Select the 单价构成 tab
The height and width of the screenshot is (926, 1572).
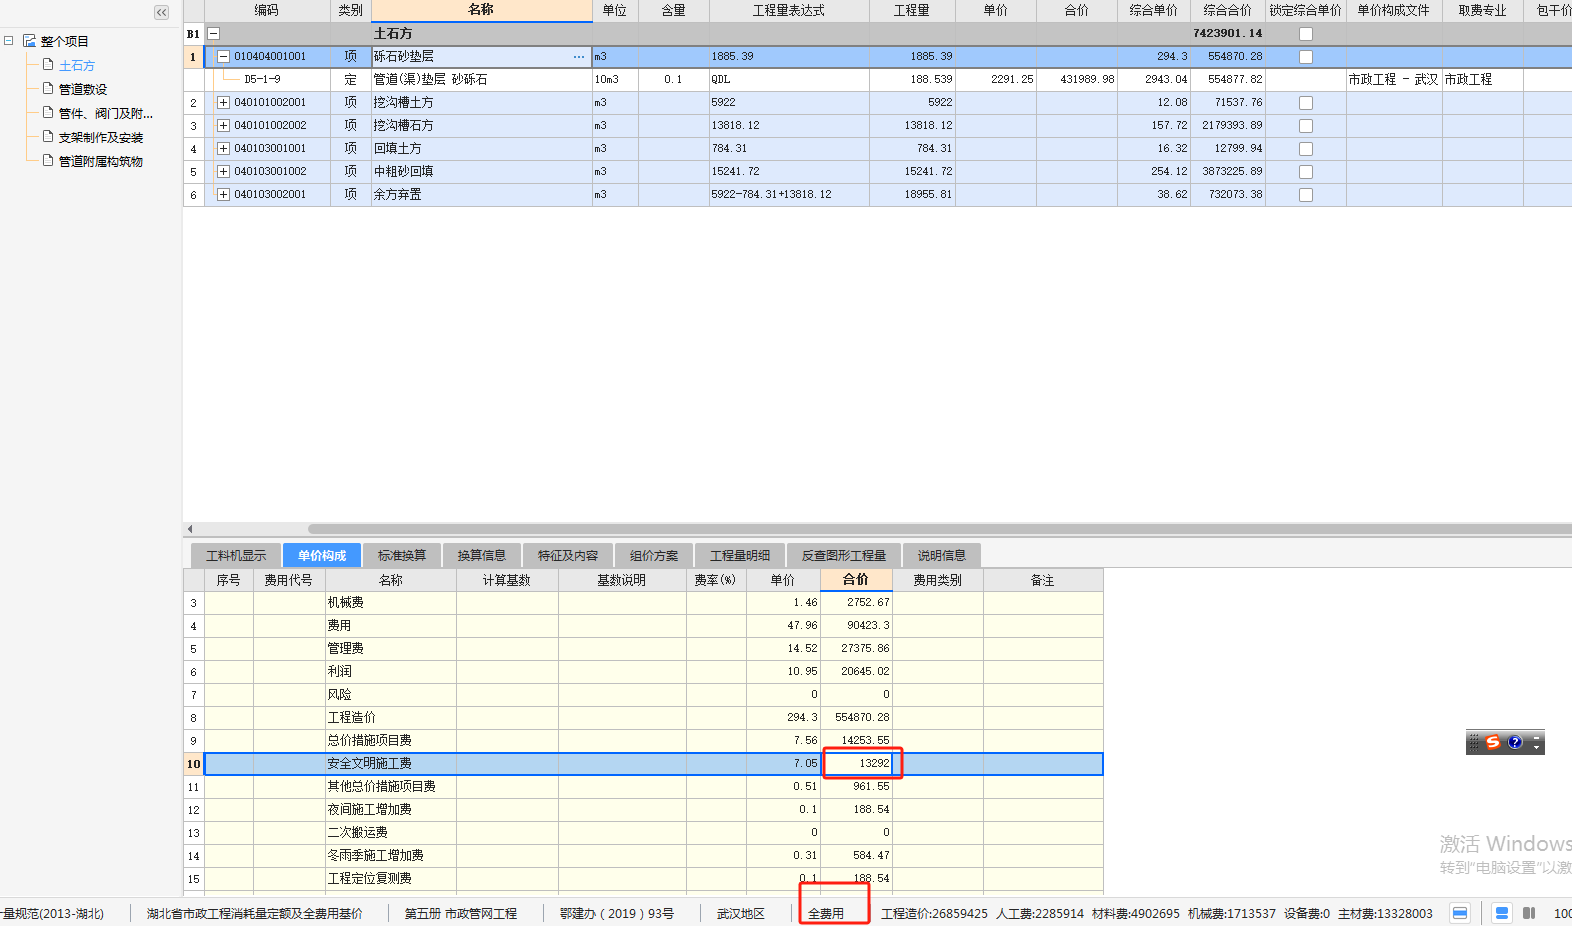[x=322, y=555]
